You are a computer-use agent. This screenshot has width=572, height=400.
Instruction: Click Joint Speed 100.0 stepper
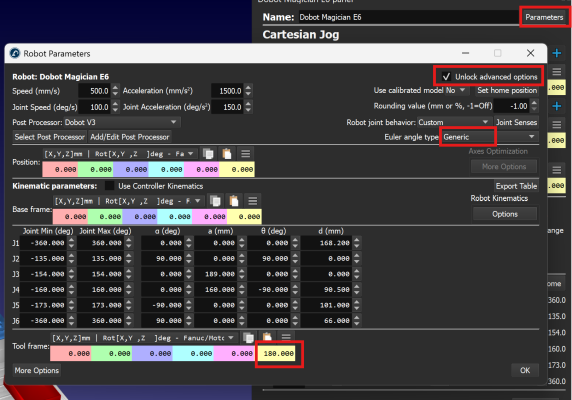coord(115,107)
